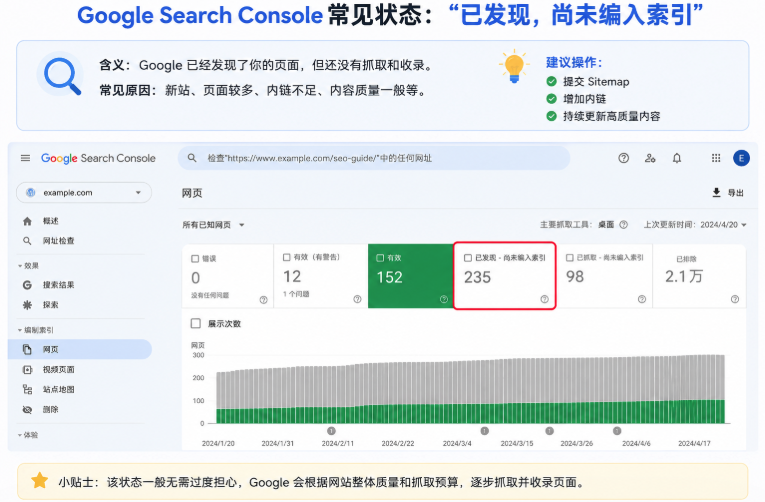Click the 网页 page heading
Screen dimensions: 765x502
[192, 193]
